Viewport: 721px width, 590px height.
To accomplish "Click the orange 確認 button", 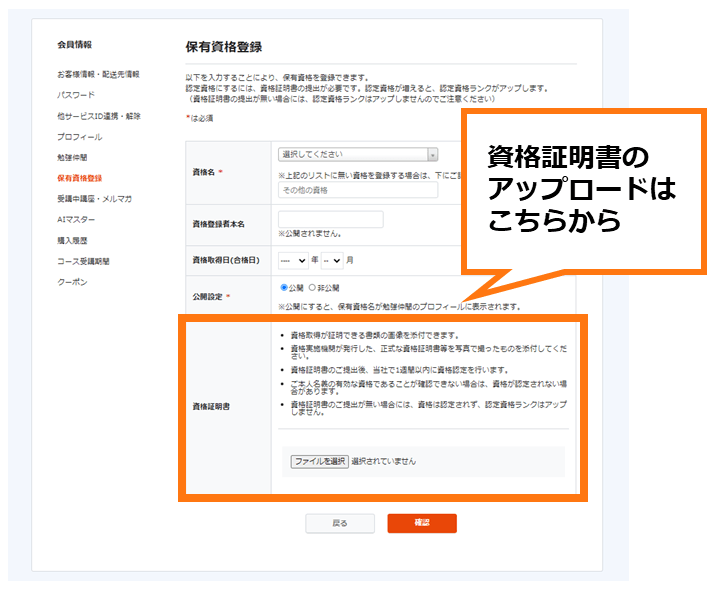I will click(422, 523).
